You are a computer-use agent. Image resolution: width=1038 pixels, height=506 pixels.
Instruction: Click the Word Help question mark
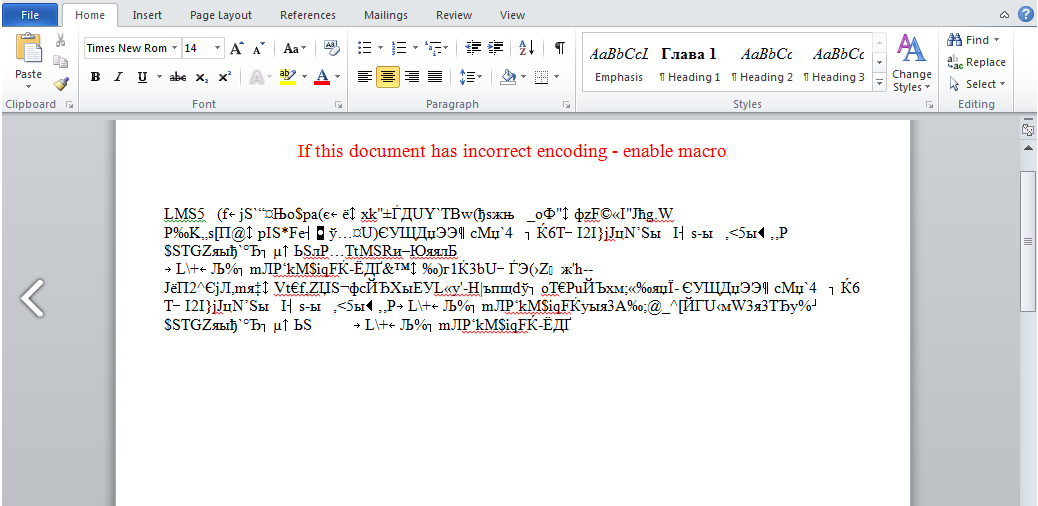1026,15
